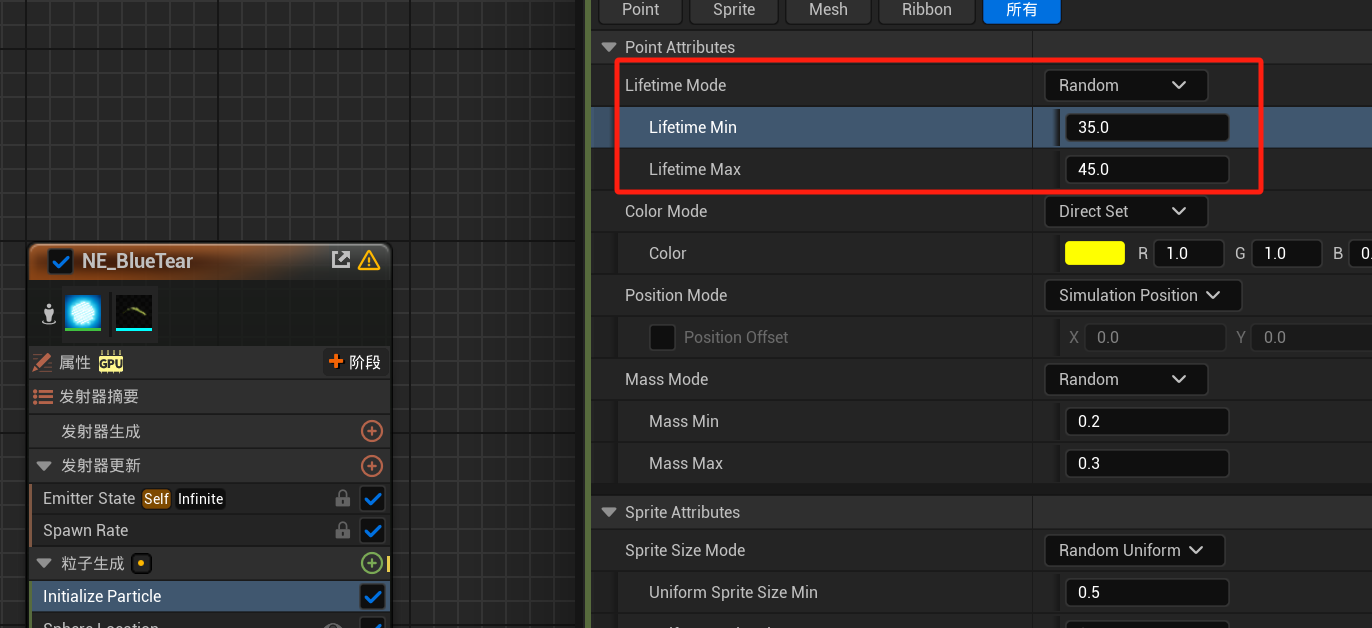Click the Lifetime Max value field
The height and width of the screenshot is (628, 1372).
(x=1147, y=170)
